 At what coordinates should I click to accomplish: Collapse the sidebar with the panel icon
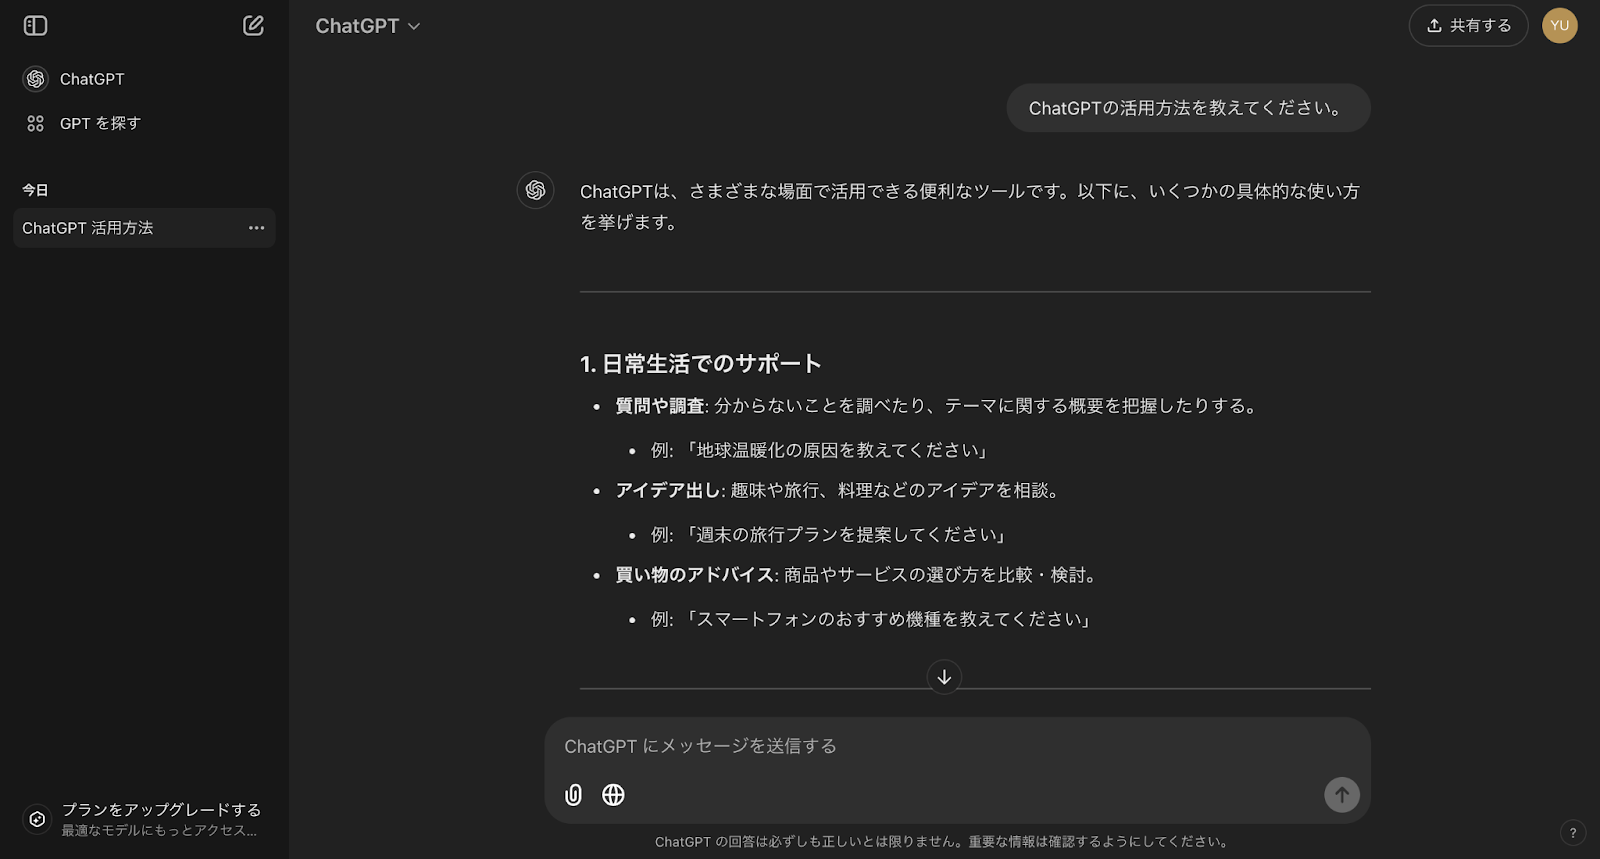[x=35, y=26]
